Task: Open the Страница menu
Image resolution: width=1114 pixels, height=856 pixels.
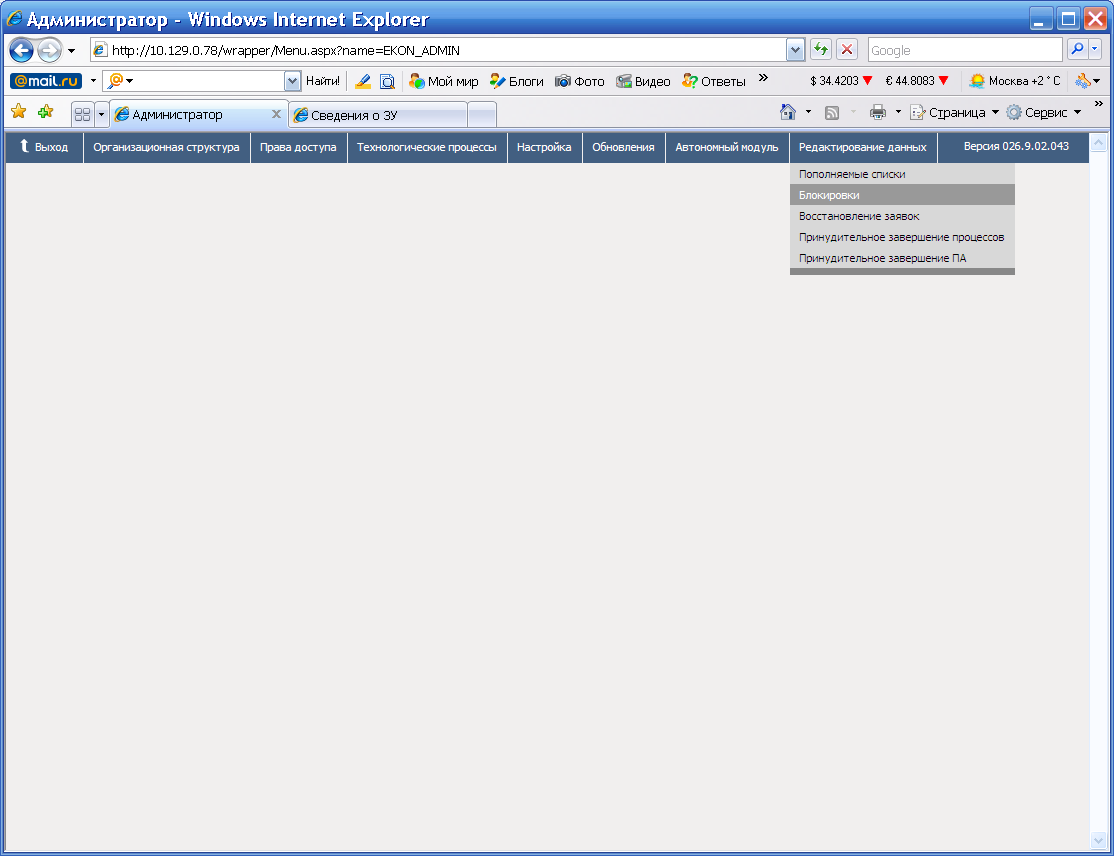Action: [x=954, y=112]
